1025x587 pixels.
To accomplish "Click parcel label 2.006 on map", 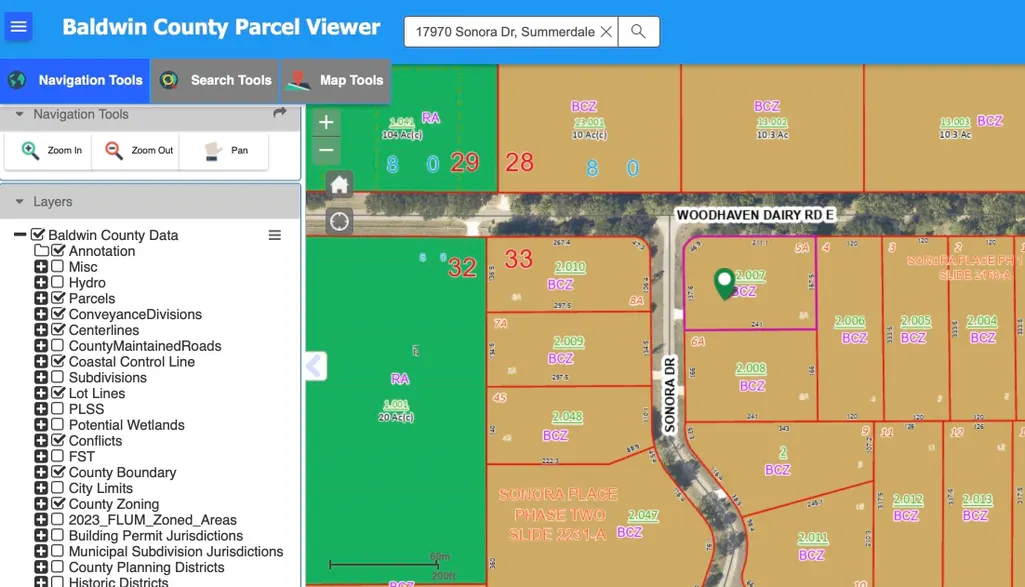I will coord(850,321).
